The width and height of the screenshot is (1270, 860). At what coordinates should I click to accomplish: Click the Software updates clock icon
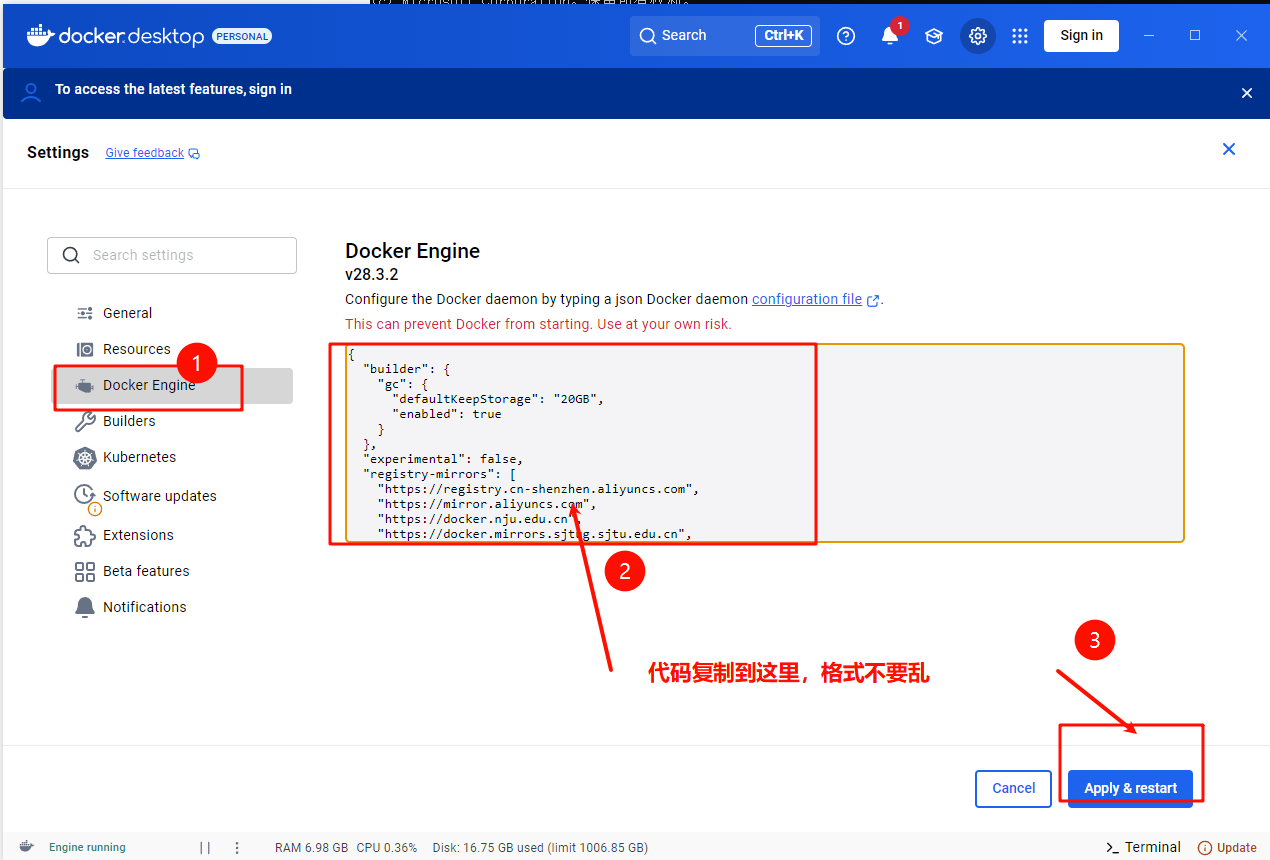86,497
